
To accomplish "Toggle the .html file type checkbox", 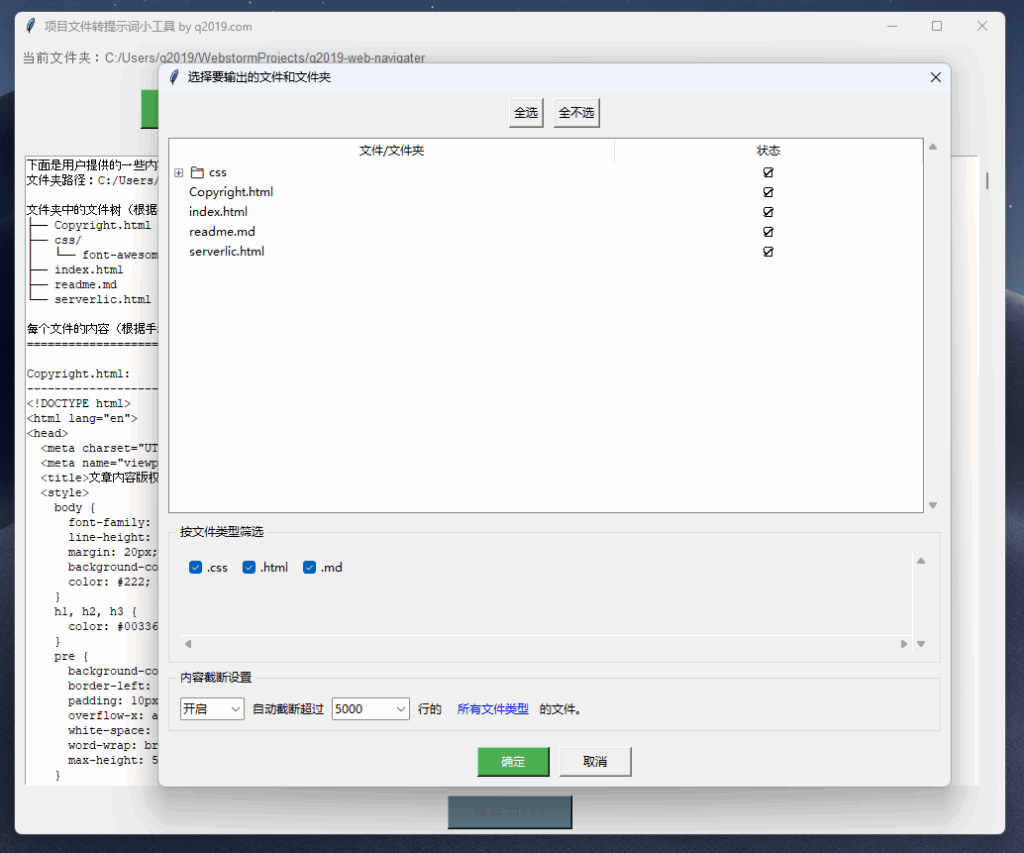I will click(x=250, y=568).
